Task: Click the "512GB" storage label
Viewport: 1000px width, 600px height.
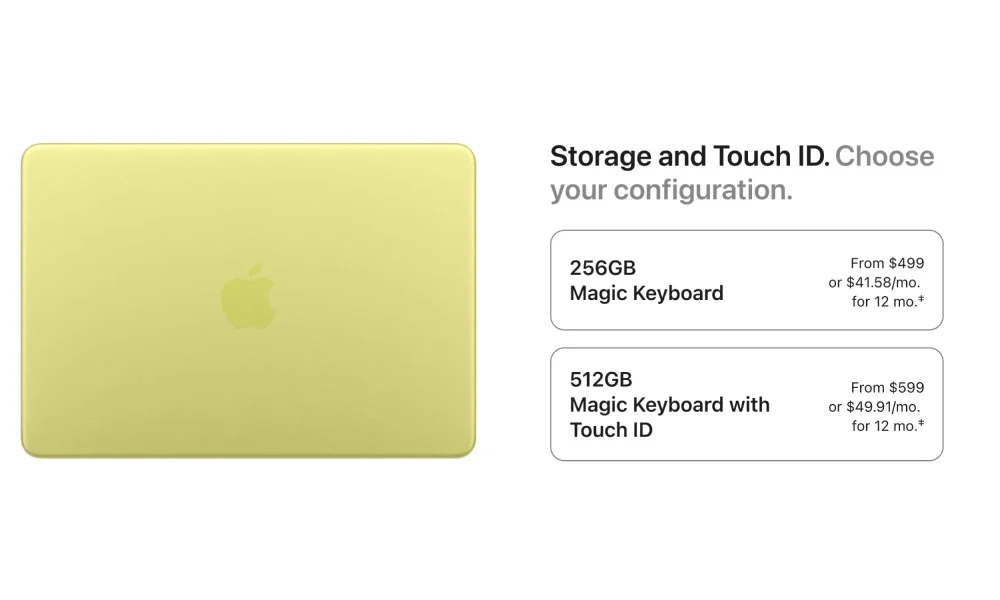Action: tap(601, 380)
